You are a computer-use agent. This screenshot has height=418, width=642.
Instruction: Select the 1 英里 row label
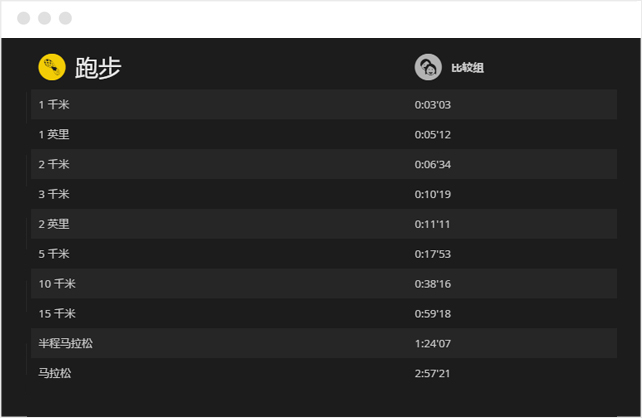click(54, 135)
